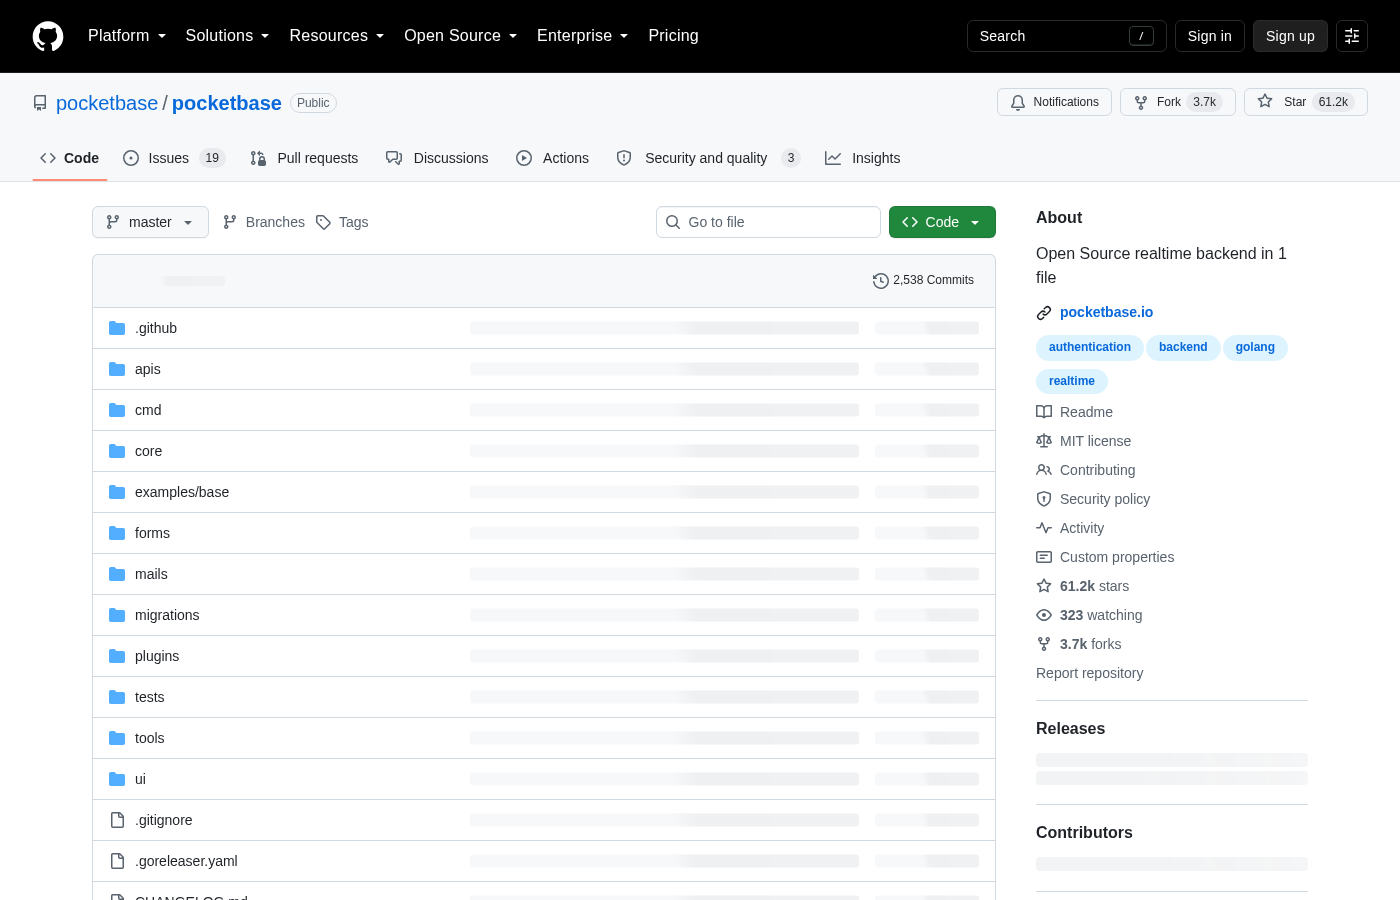Click the Notifications bell icon

tap(1018, 102)
